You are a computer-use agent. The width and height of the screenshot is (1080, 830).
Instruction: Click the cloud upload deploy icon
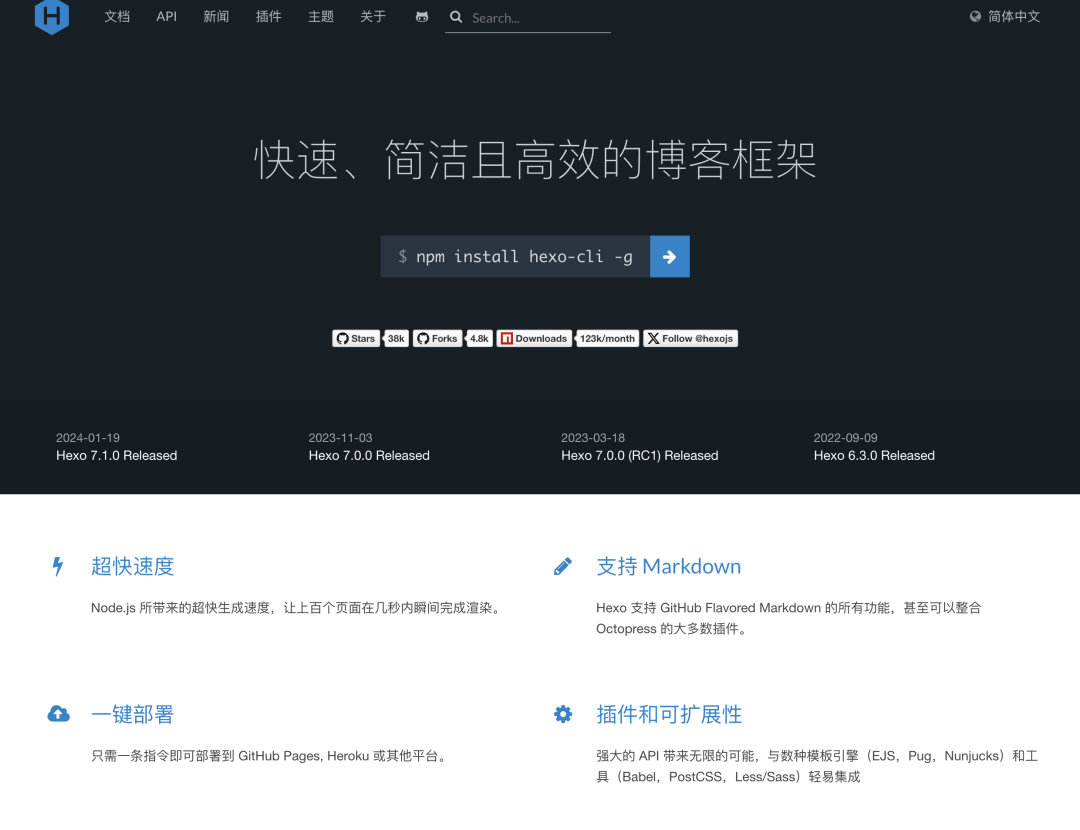[59, 714]
